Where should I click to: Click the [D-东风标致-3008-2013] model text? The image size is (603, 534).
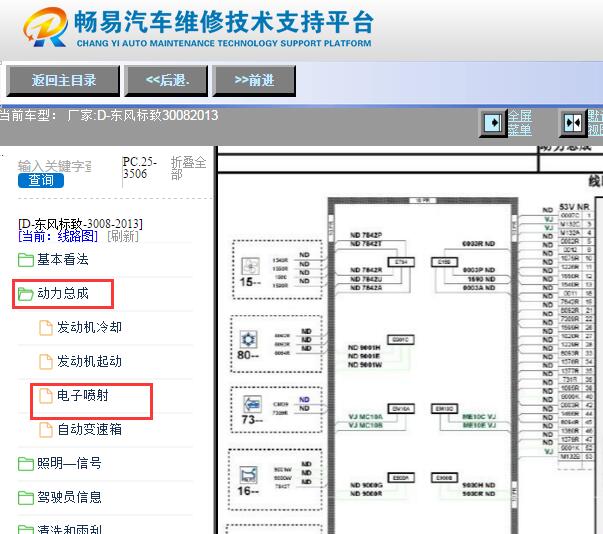[80, 223]
